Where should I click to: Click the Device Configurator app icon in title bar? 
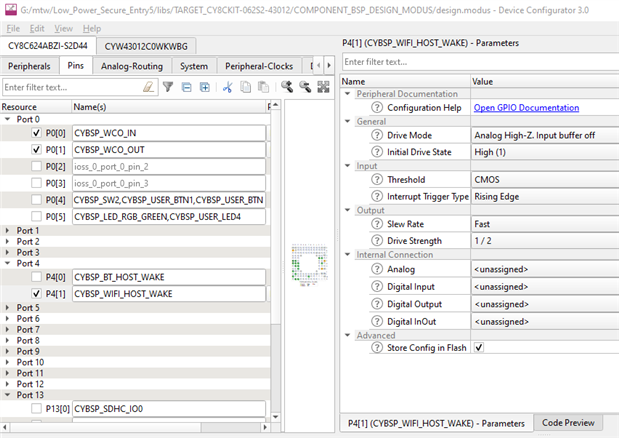[x=11, y=9]
